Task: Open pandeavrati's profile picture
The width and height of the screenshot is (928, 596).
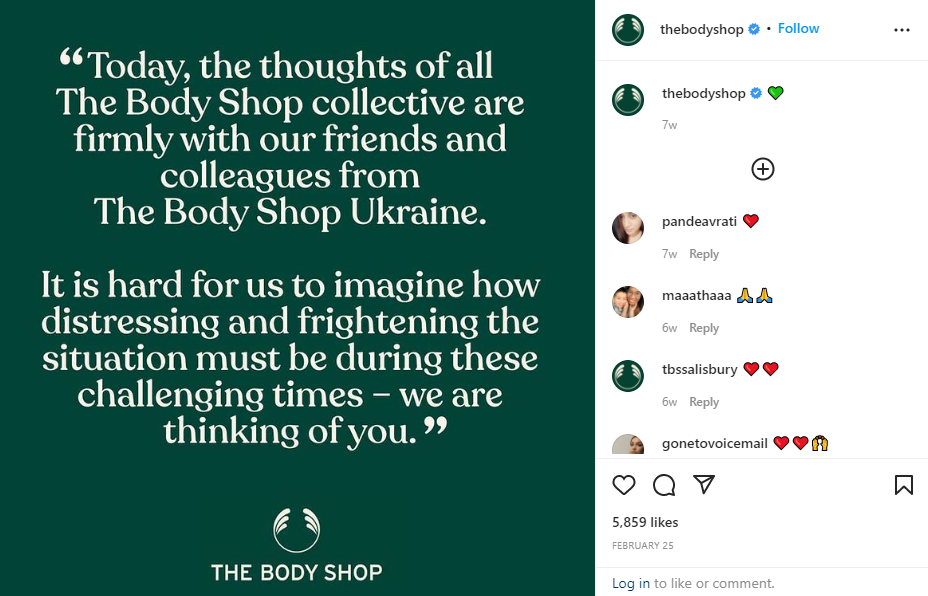Action: click(628, 229)
